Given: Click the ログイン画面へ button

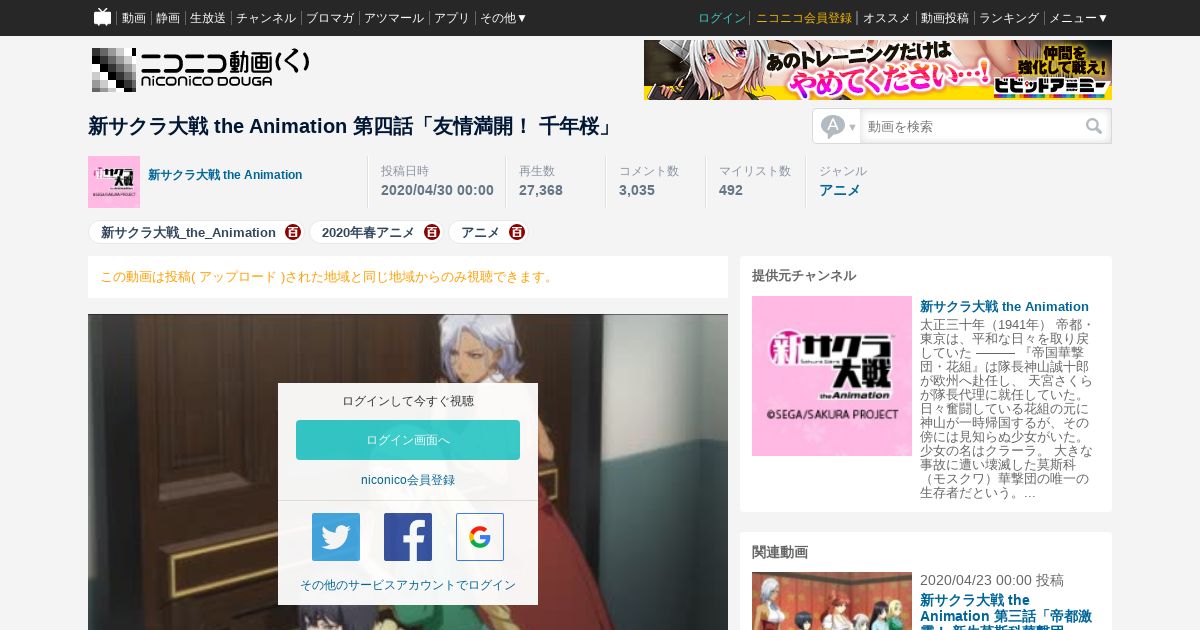Looking at the screenshot, I should tap(408, 440).
